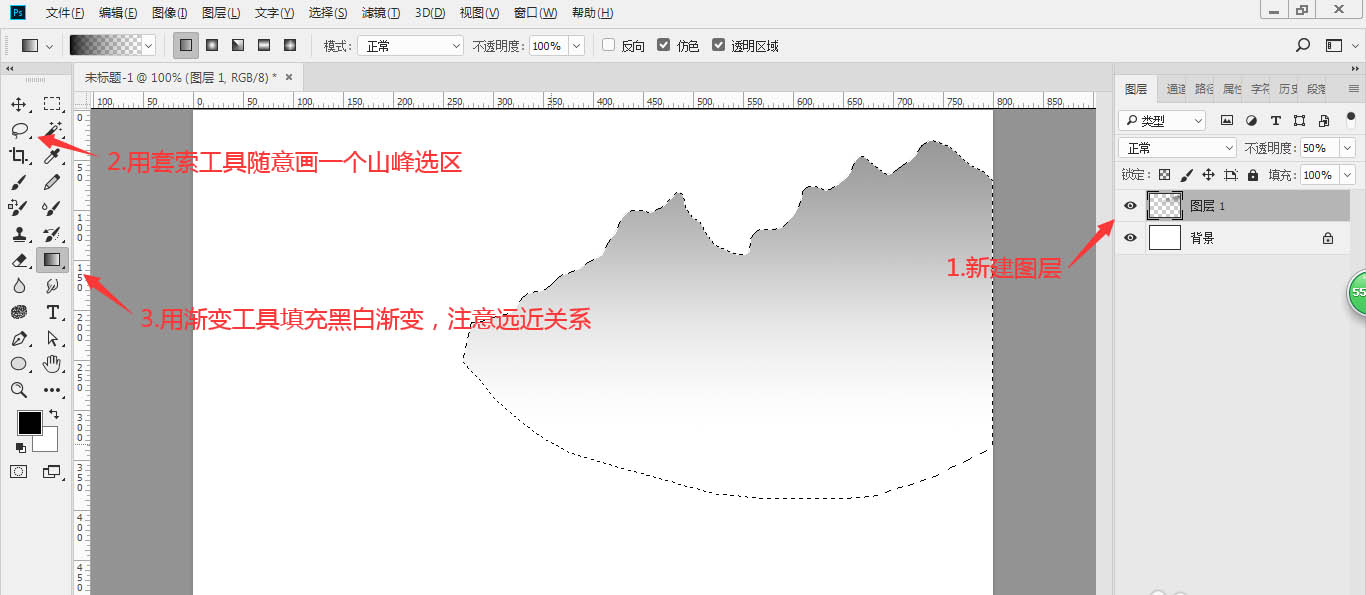Click the foreground color swatch
Image resolution: width=1366 pixels, height=595 pixels.
point(29,421)
